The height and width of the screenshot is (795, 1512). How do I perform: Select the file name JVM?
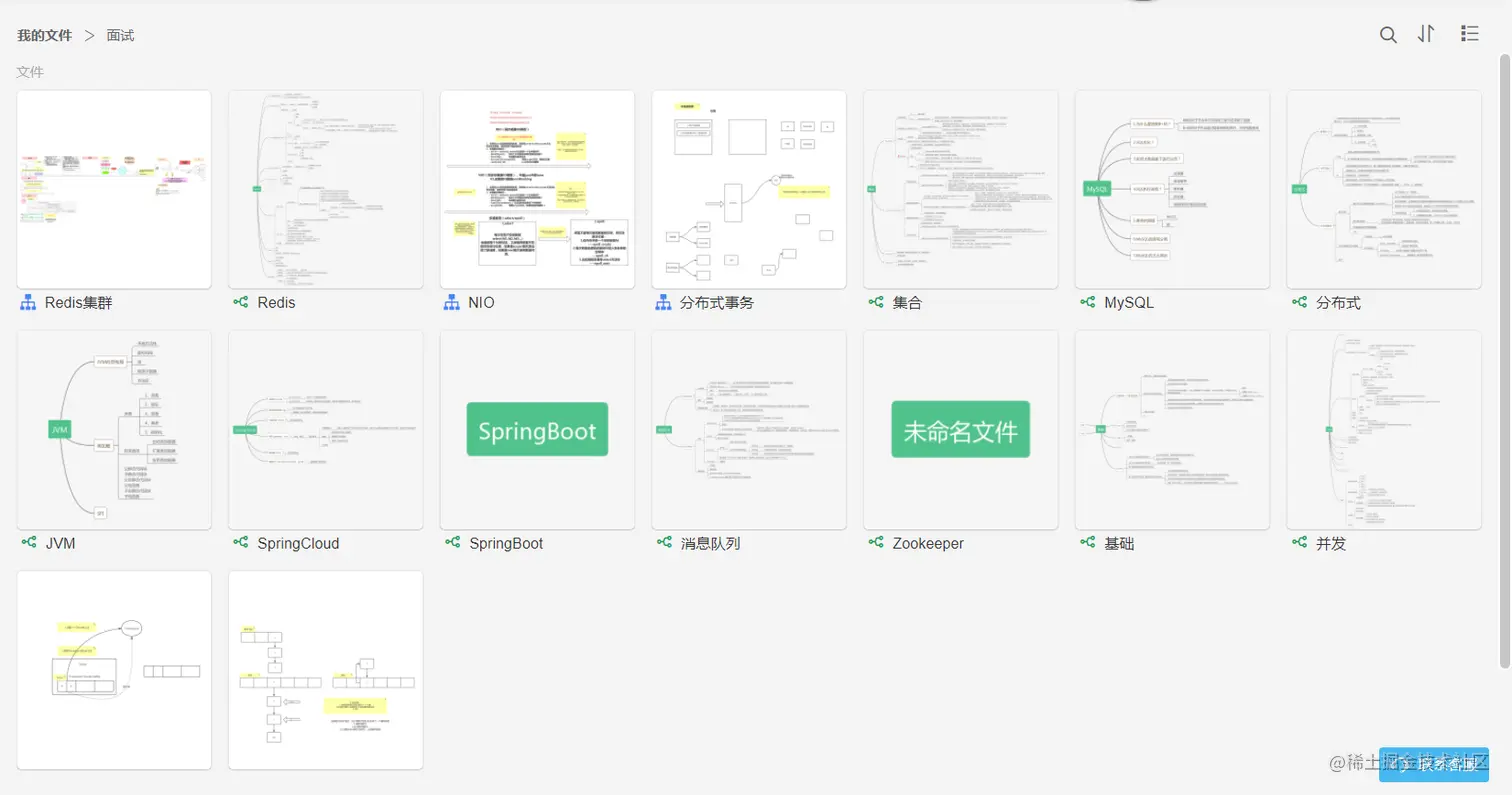click(61, 543)
